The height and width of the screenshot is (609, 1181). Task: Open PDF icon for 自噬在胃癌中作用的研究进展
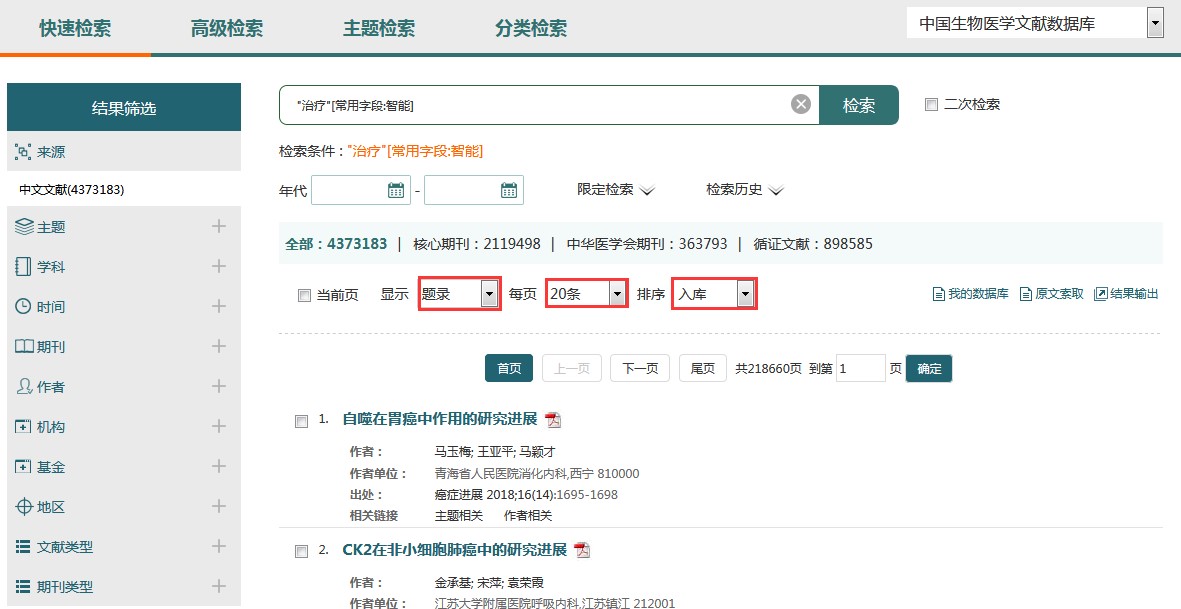pos(553,420)
